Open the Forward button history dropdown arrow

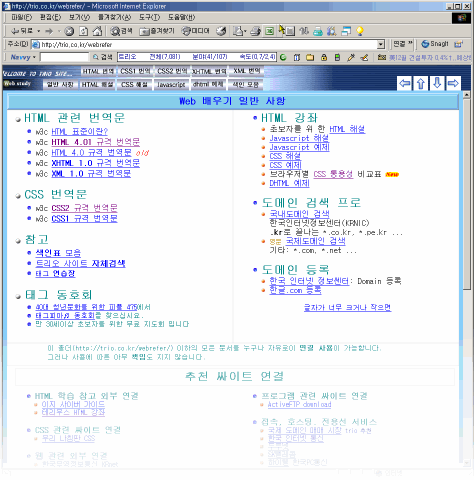click(59, 31)
